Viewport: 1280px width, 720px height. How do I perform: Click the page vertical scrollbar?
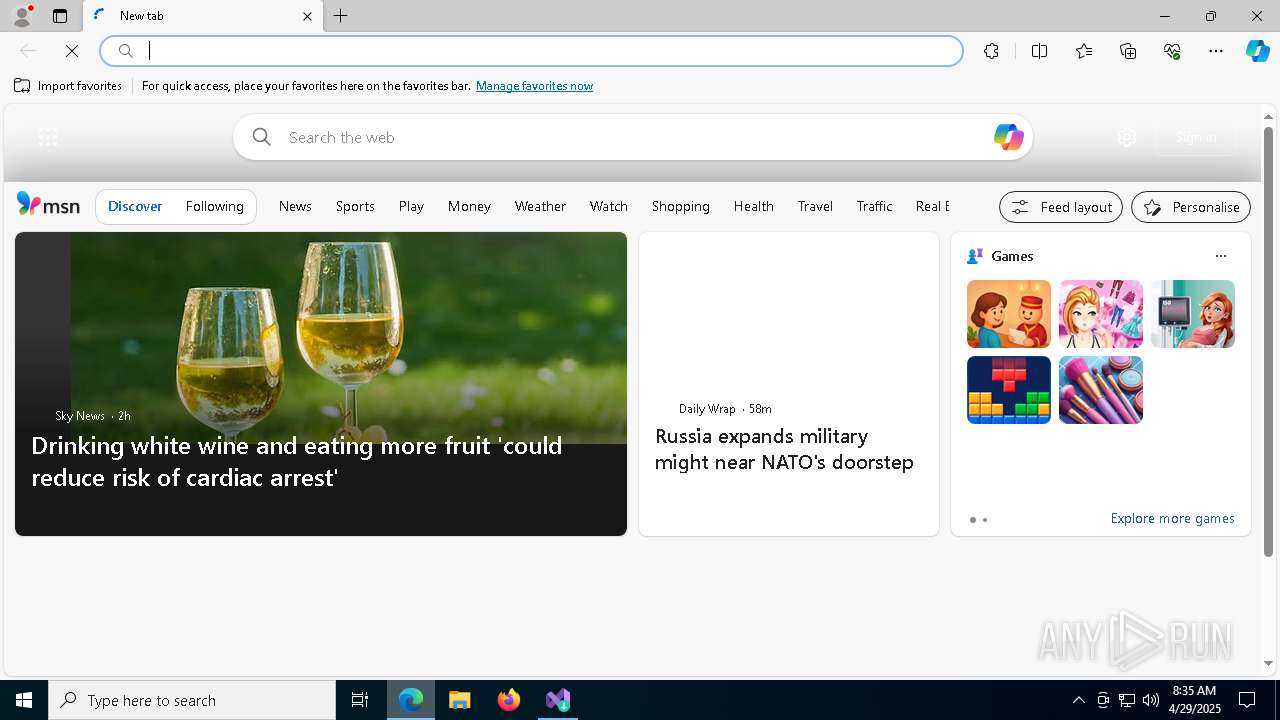click(1268, 340)
